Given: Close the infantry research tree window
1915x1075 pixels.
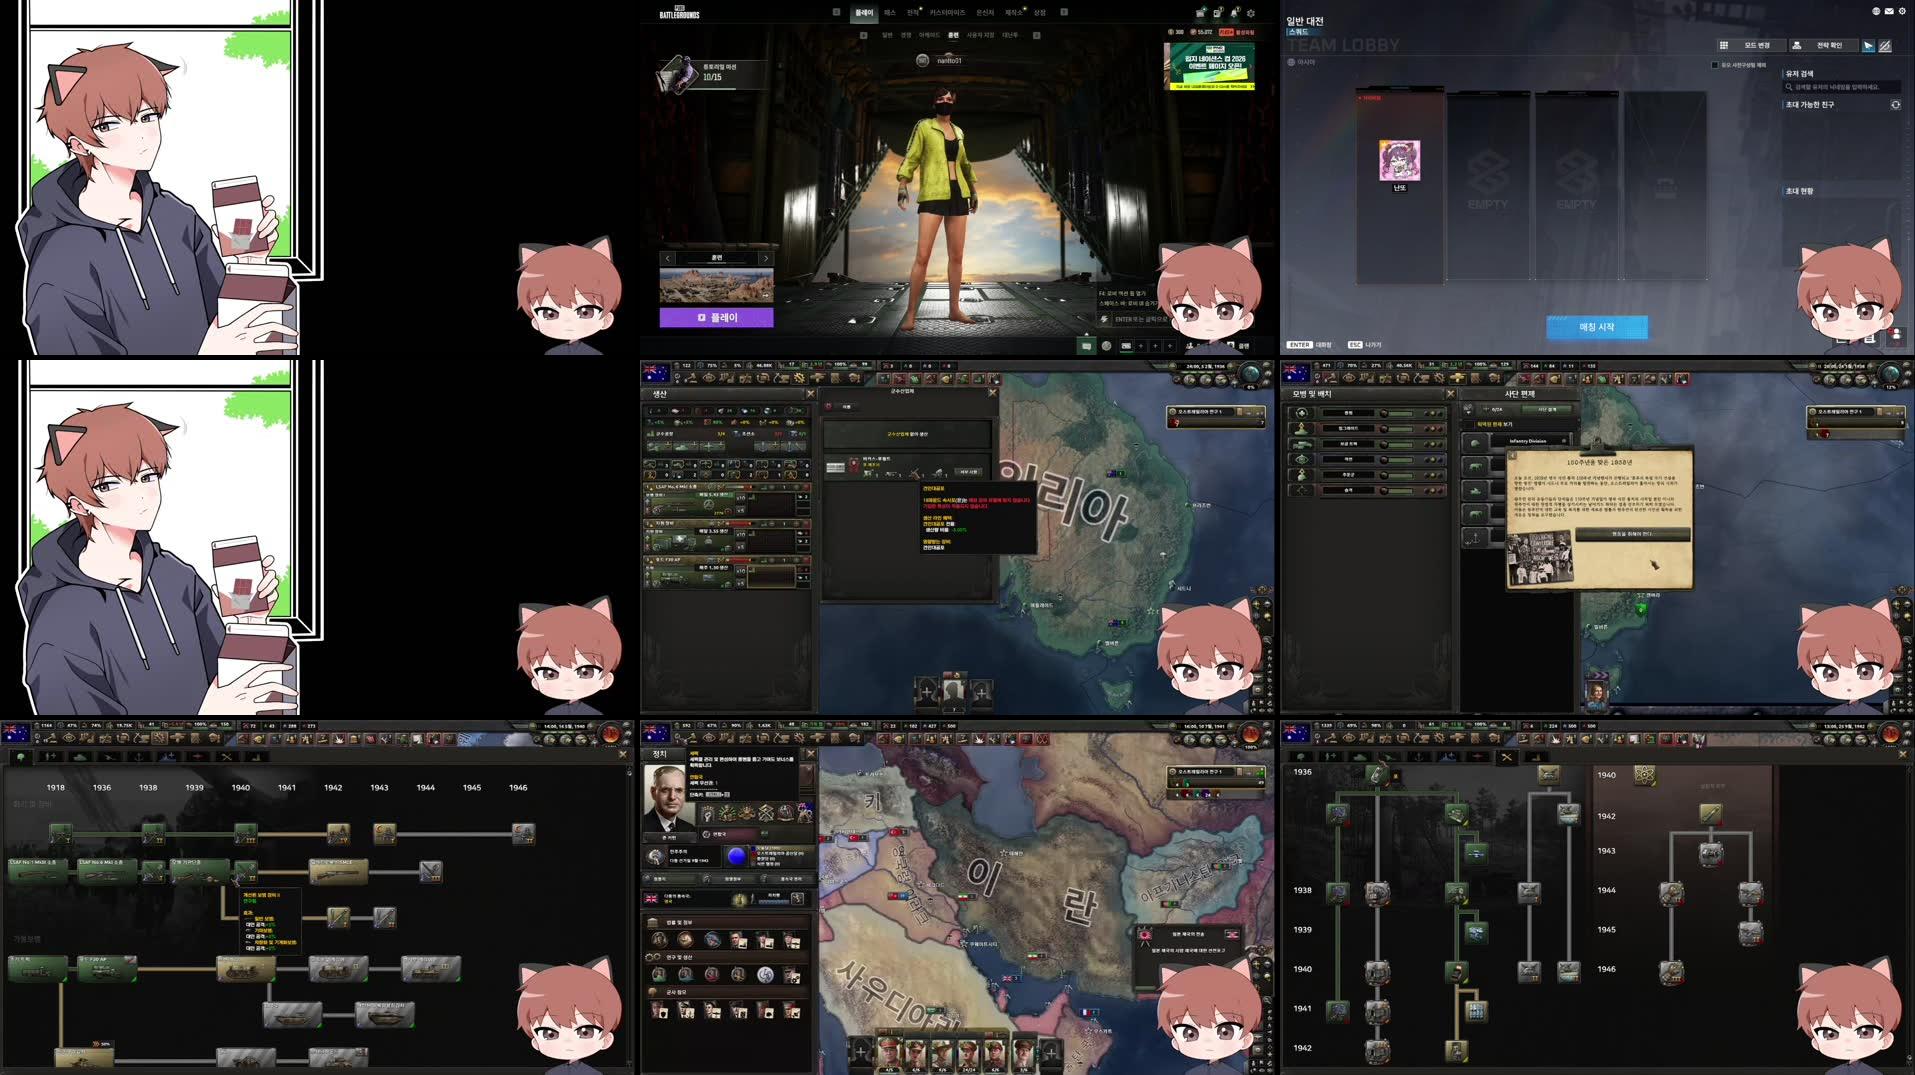Looking at the screenshot, I should click(623, 755).
